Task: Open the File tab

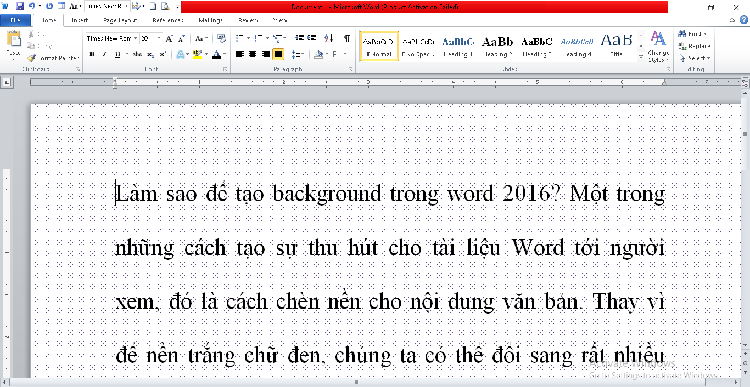Action: [x=15, y=20]
